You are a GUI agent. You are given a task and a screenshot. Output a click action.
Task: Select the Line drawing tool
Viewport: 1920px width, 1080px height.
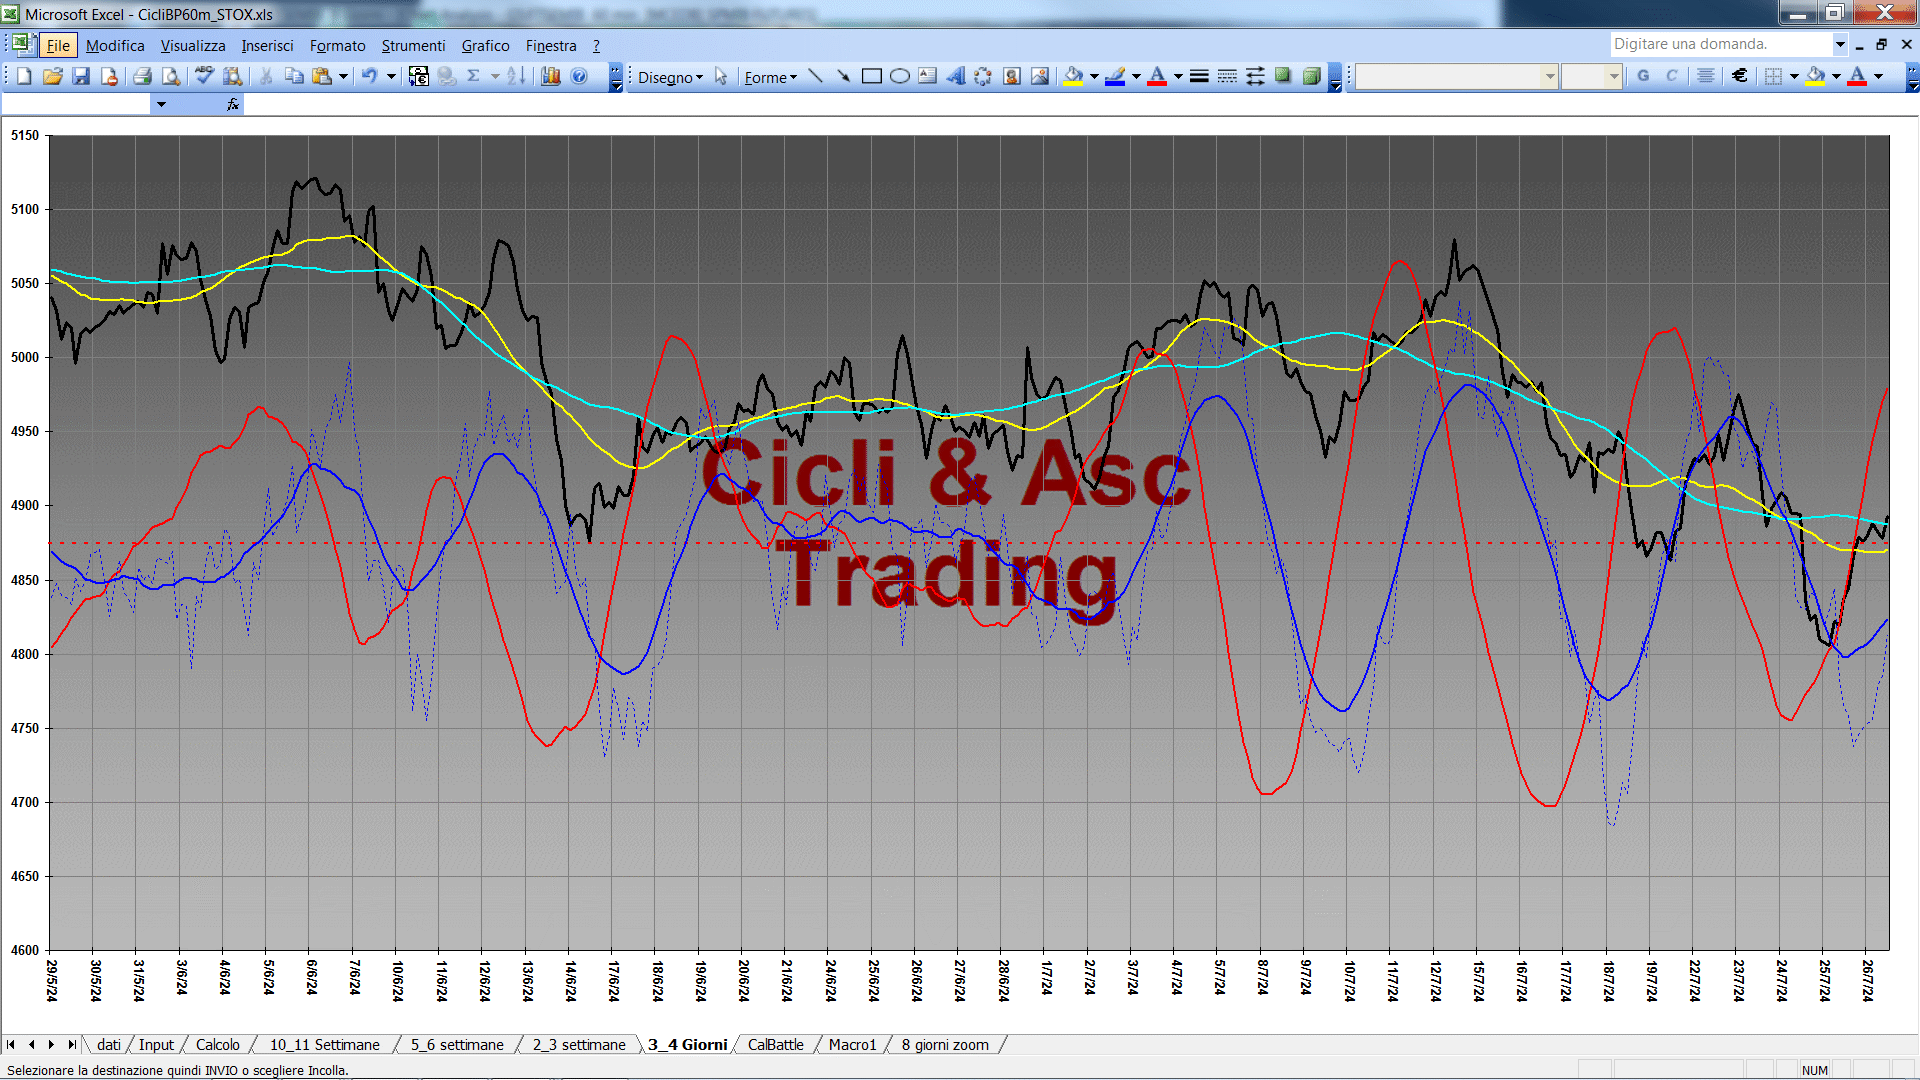coord(816,77)
